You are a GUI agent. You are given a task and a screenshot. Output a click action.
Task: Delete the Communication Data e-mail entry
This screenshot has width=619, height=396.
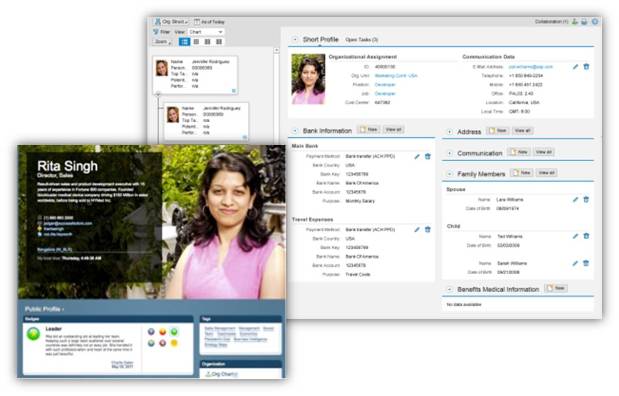[586, 67]
